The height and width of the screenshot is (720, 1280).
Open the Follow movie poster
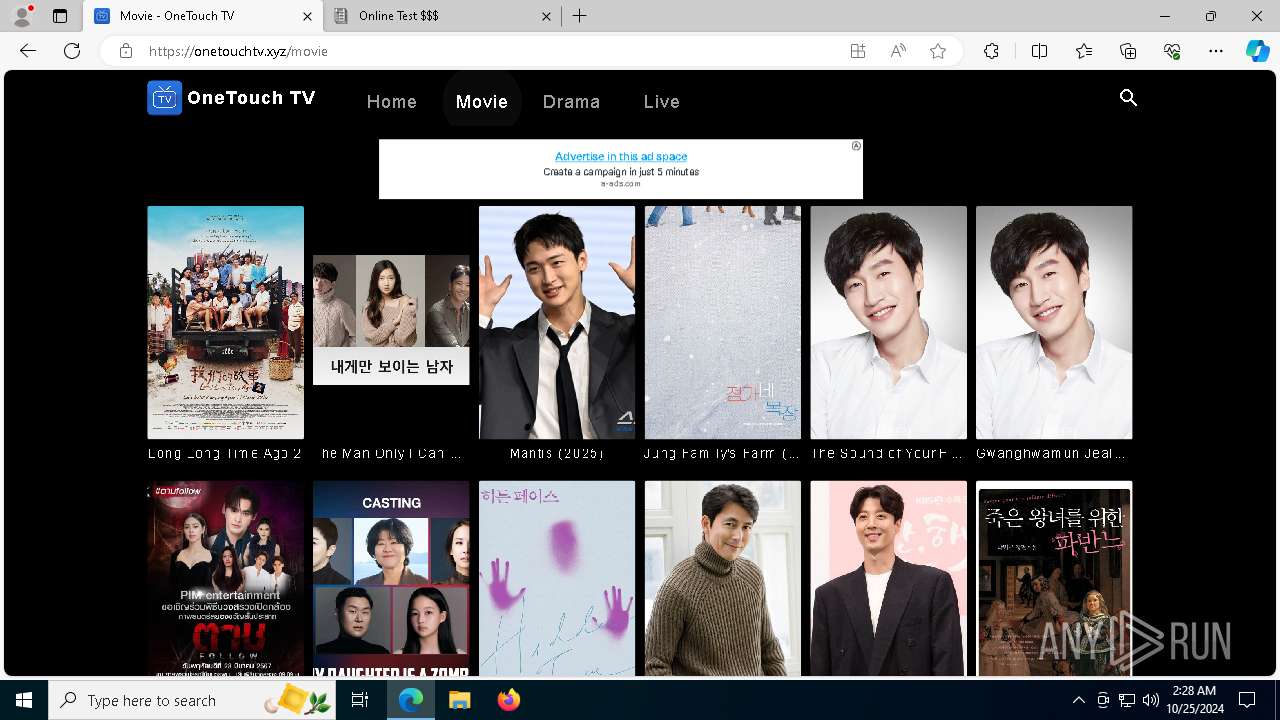pos(225,578)
